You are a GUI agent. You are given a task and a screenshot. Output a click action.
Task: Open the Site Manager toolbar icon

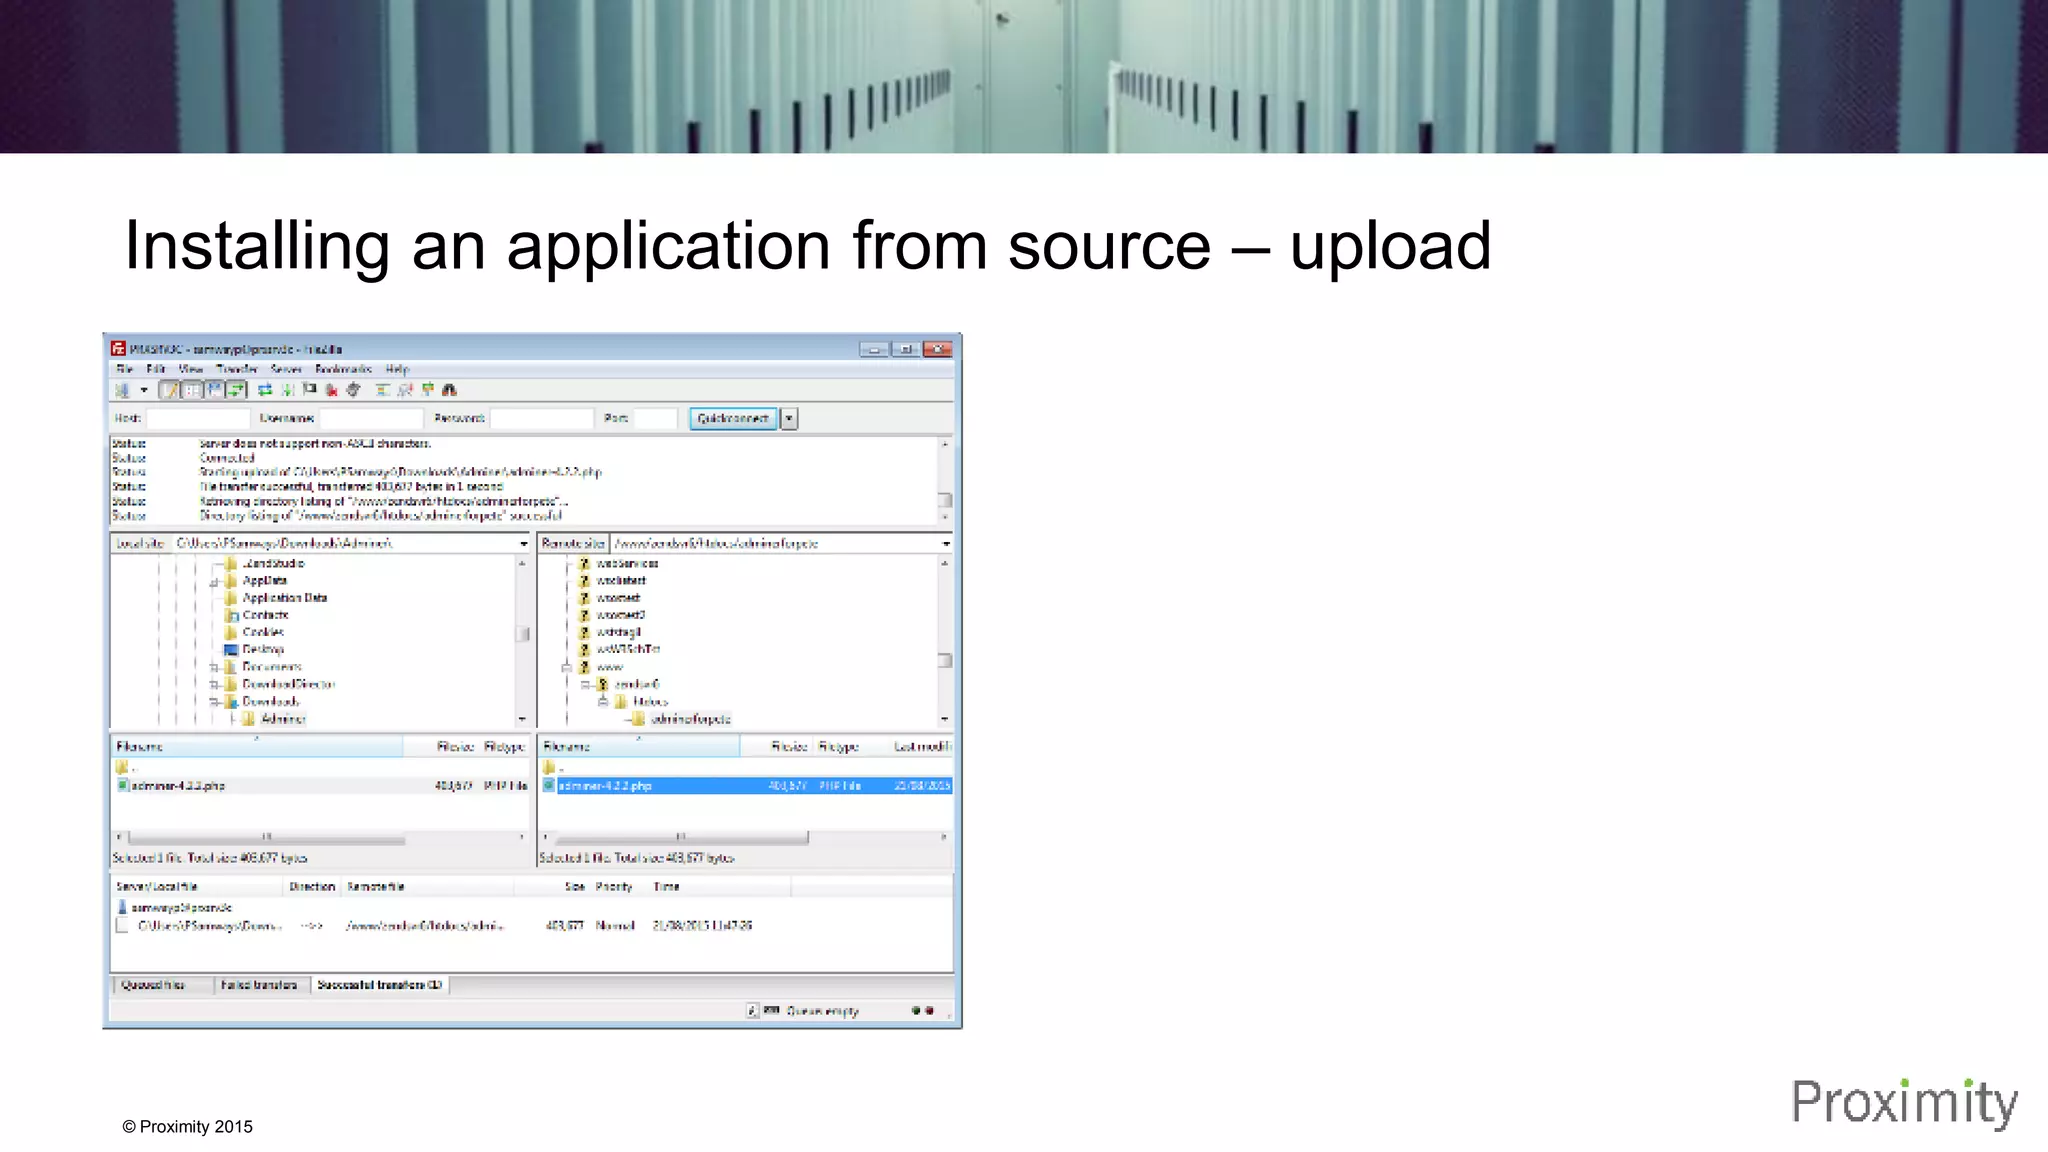[123, 390]
